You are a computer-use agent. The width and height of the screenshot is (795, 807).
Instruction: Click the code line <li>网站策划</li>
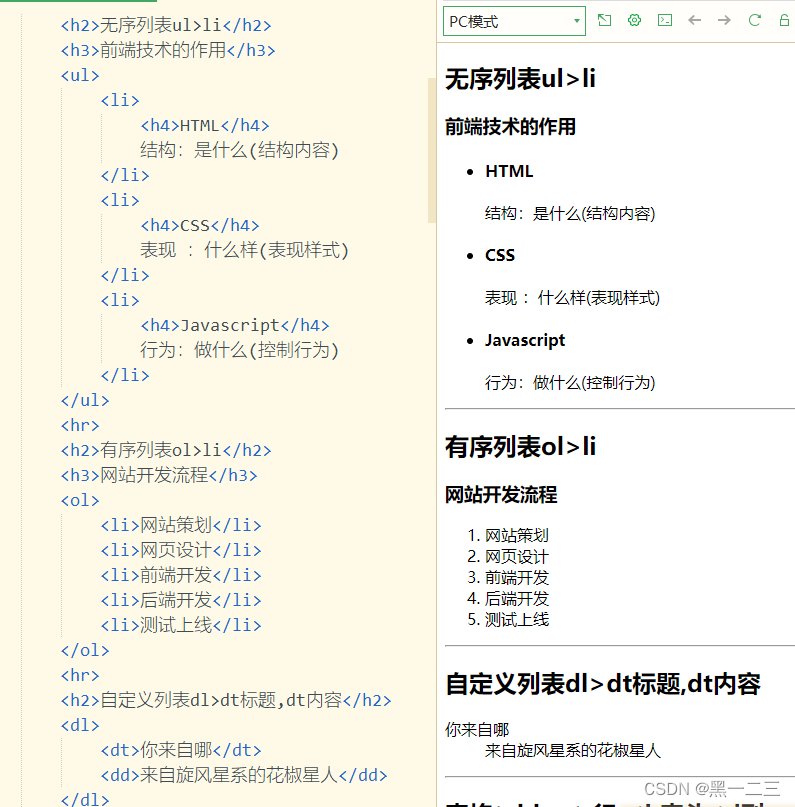point(181,525)
